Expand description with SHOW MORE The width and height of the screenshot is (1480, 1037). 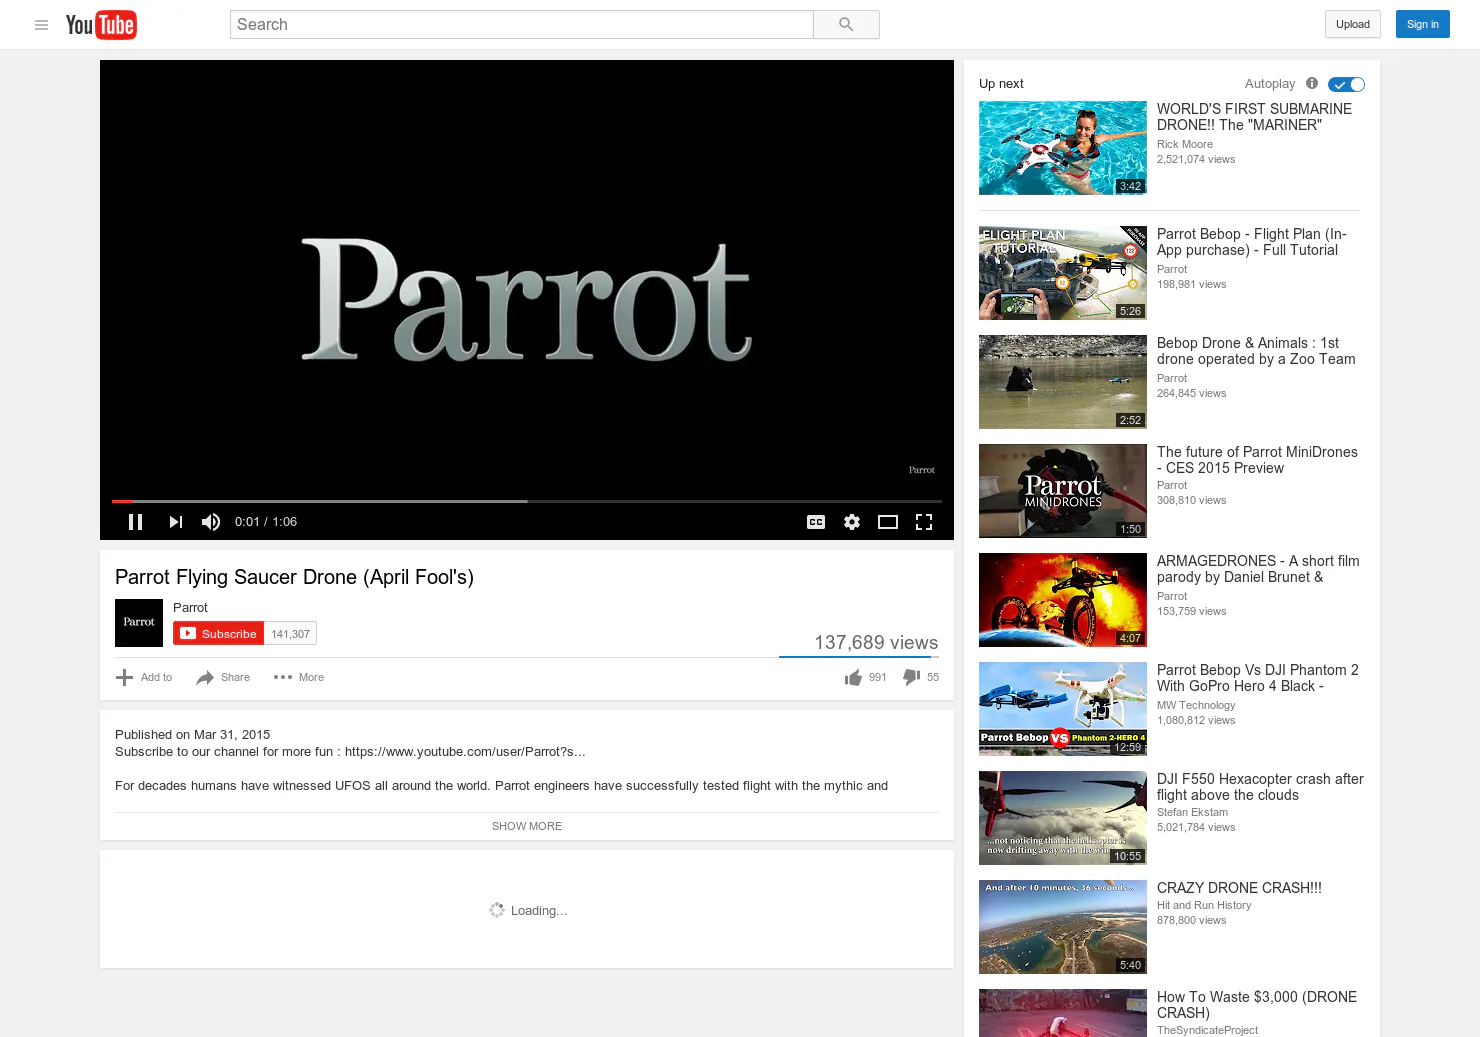527,826
